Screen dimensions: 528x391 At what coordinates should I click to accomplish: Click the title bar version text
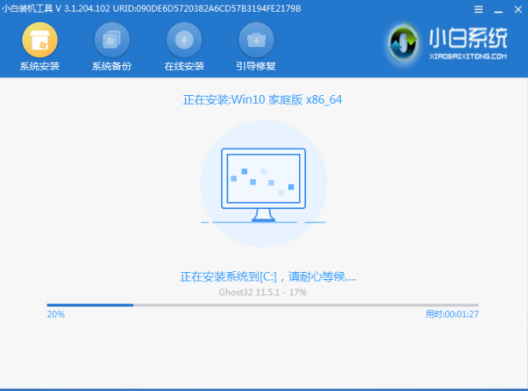pos(151,8)
